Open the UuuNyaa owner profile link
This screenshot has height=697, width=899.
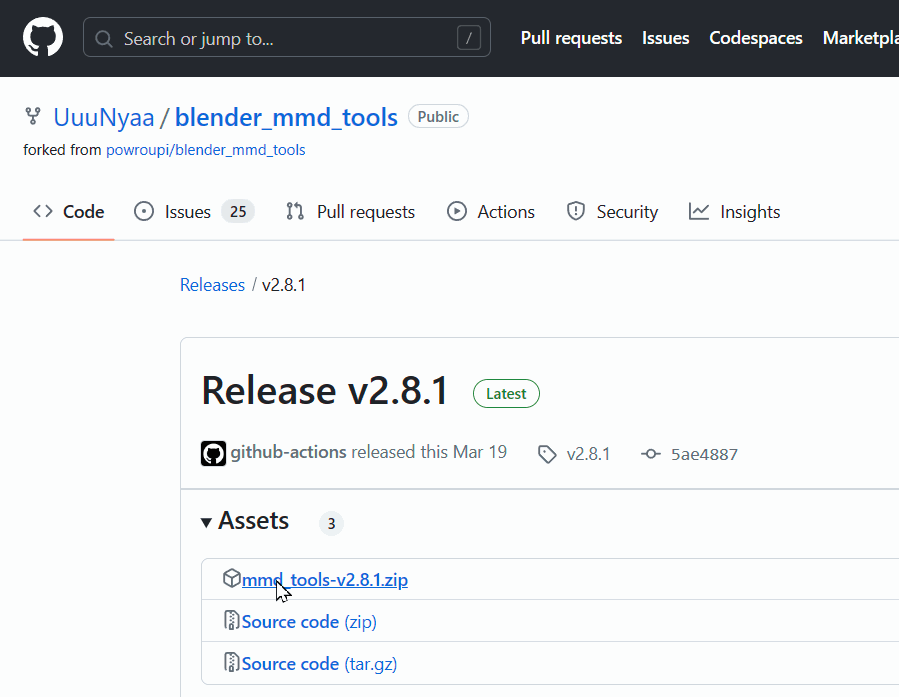[104, 118]
